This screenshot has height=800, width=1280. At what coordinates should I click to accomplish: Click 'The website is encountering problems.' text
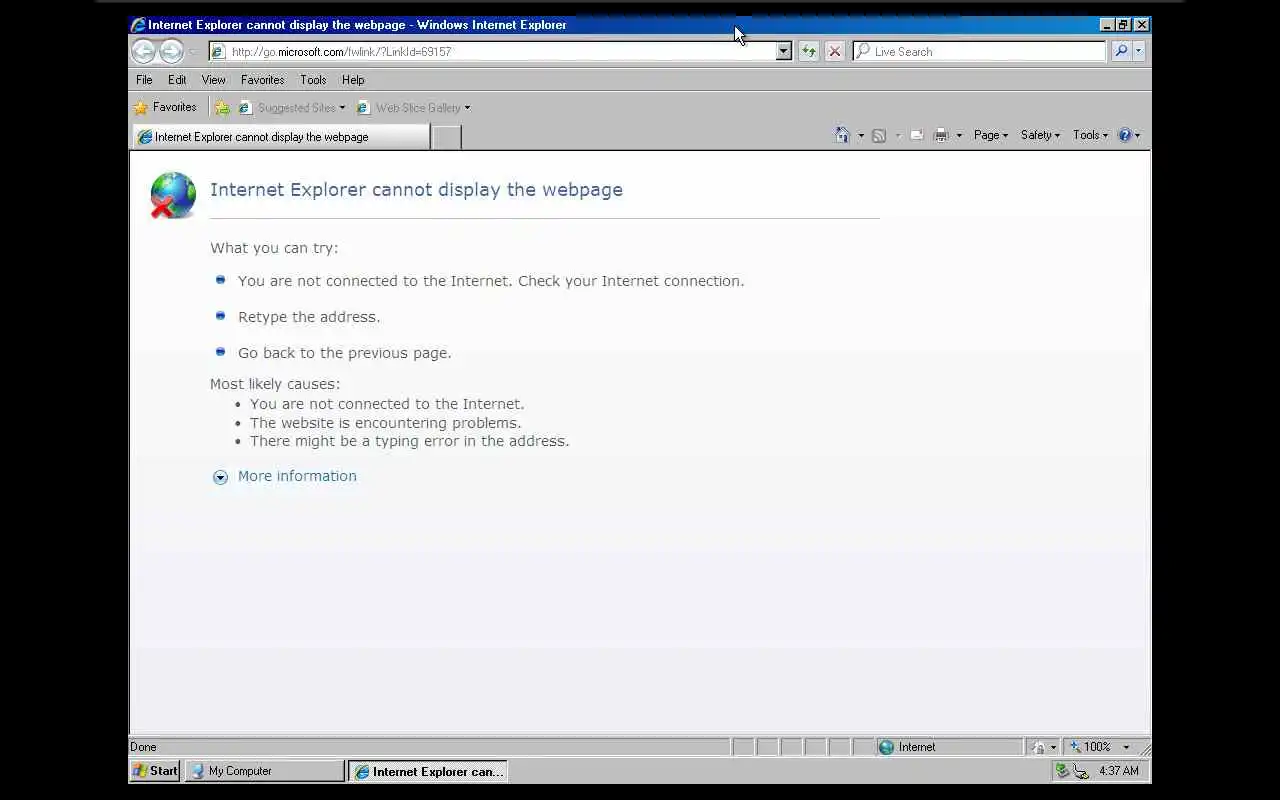[x=385, y=423]
